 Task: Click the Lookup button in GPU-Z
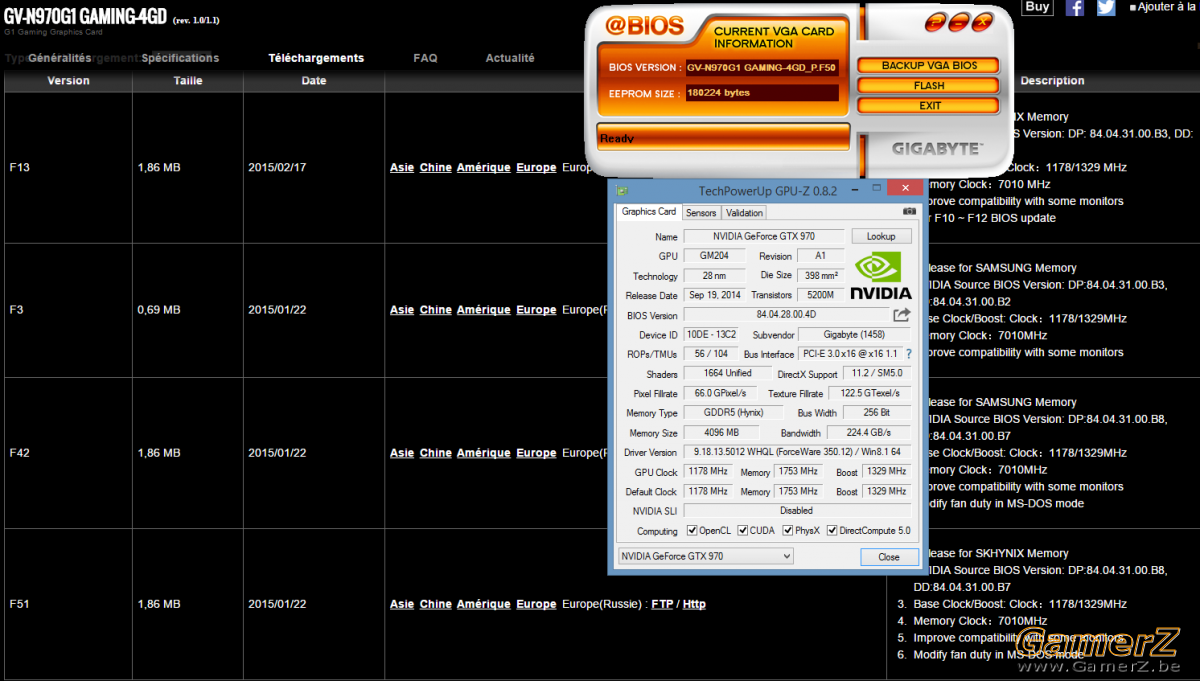881,236
